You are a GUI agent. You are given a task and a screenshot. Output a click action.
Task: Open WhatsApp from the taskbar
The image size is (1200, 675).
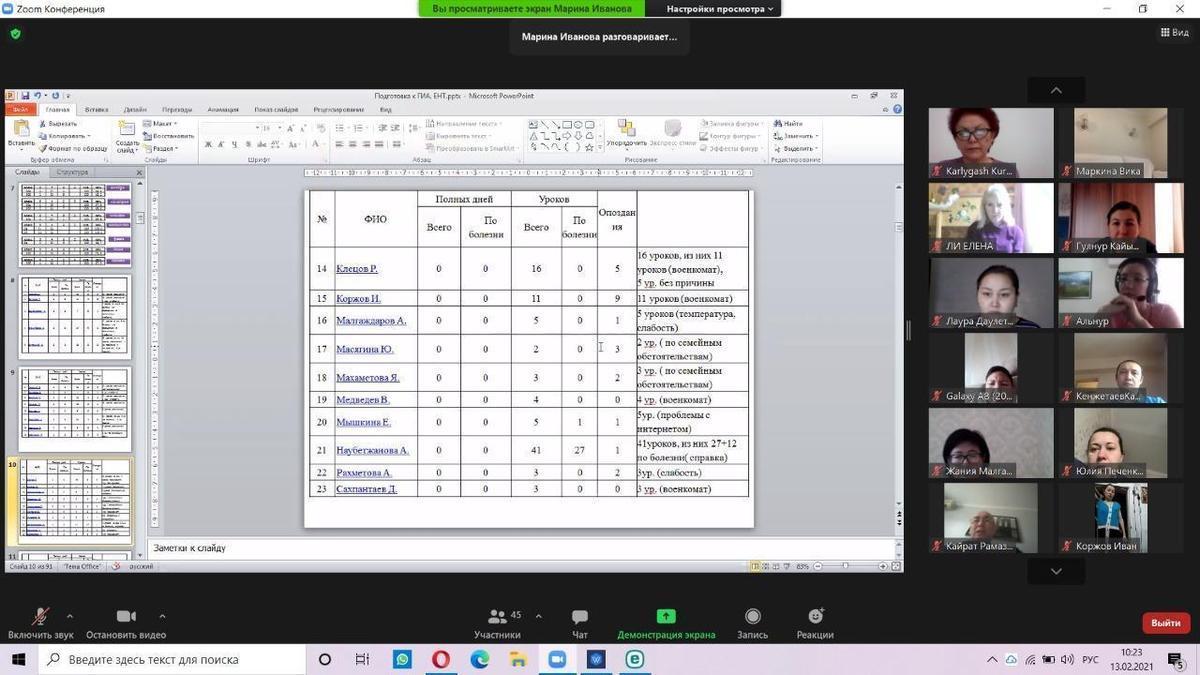pyautogui.click(x=402, y=659)
